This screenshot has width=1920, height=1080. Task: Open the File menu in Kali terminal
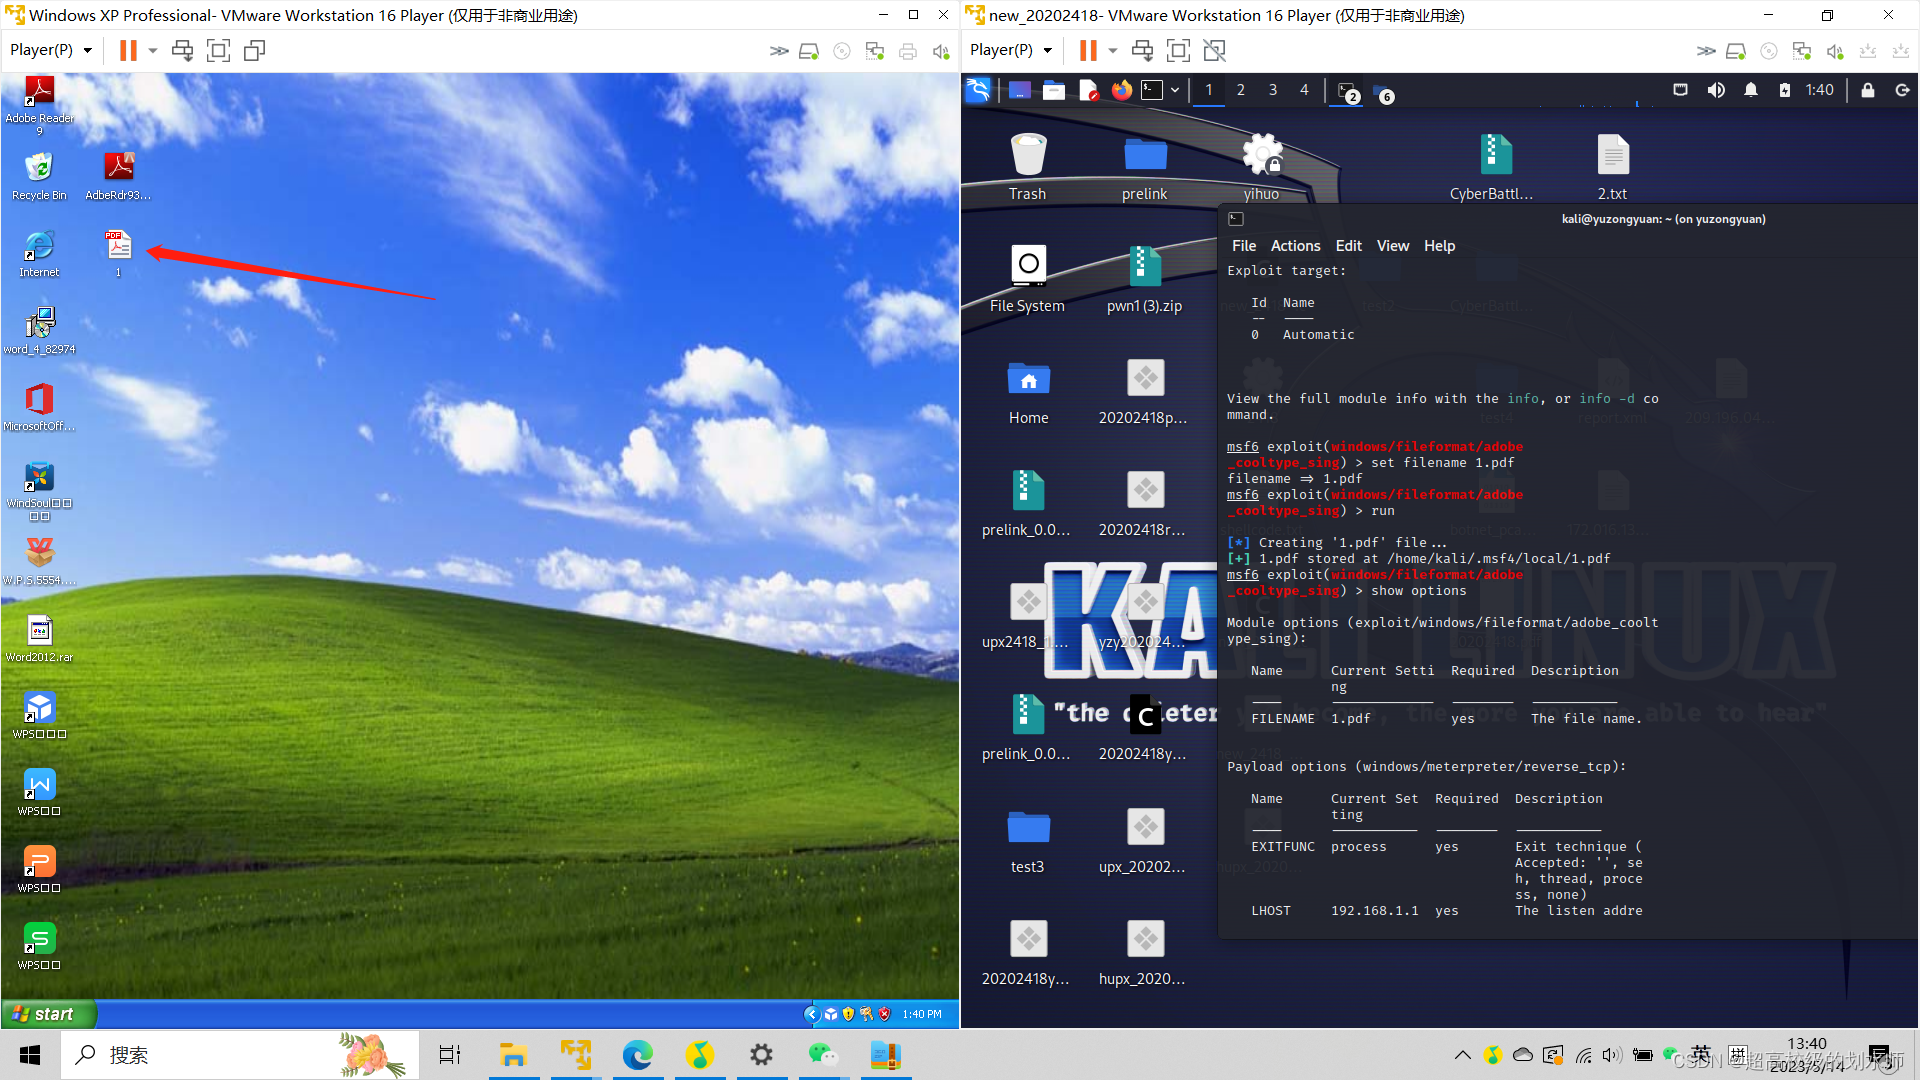pyautogui.click(x=1244, y=246)
